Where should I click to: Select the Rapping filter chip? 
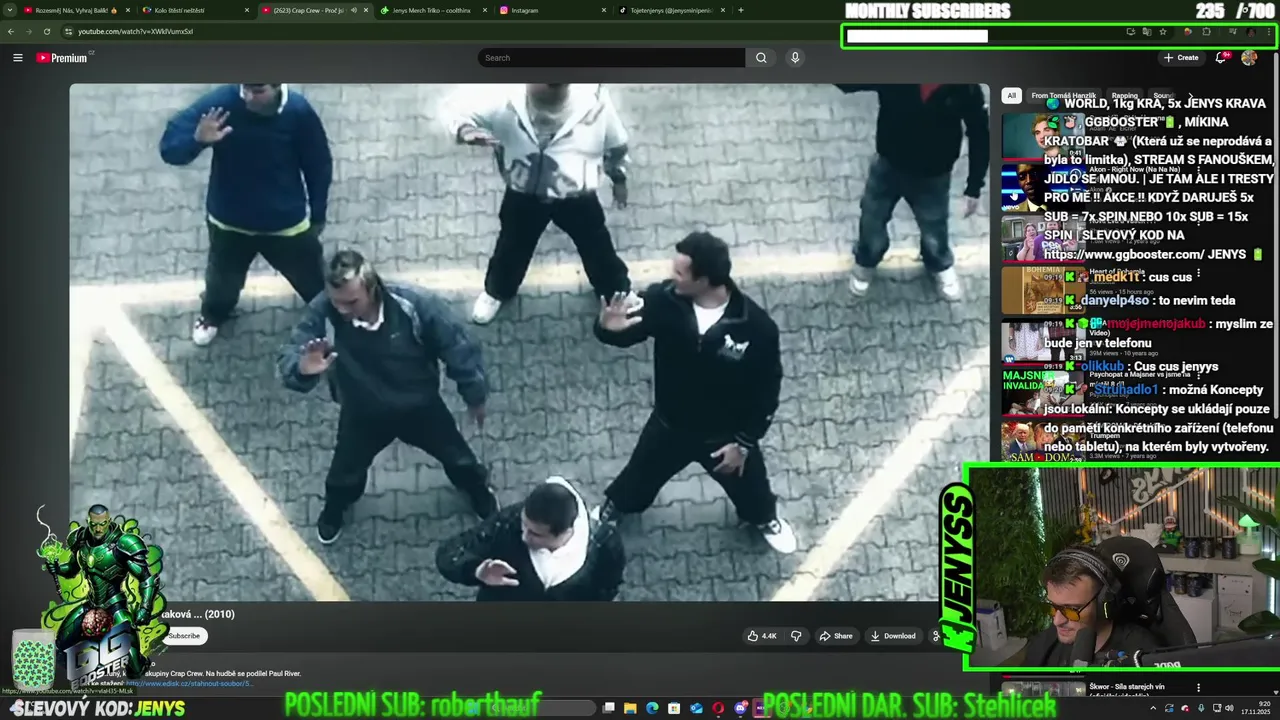coord(1125,96)
